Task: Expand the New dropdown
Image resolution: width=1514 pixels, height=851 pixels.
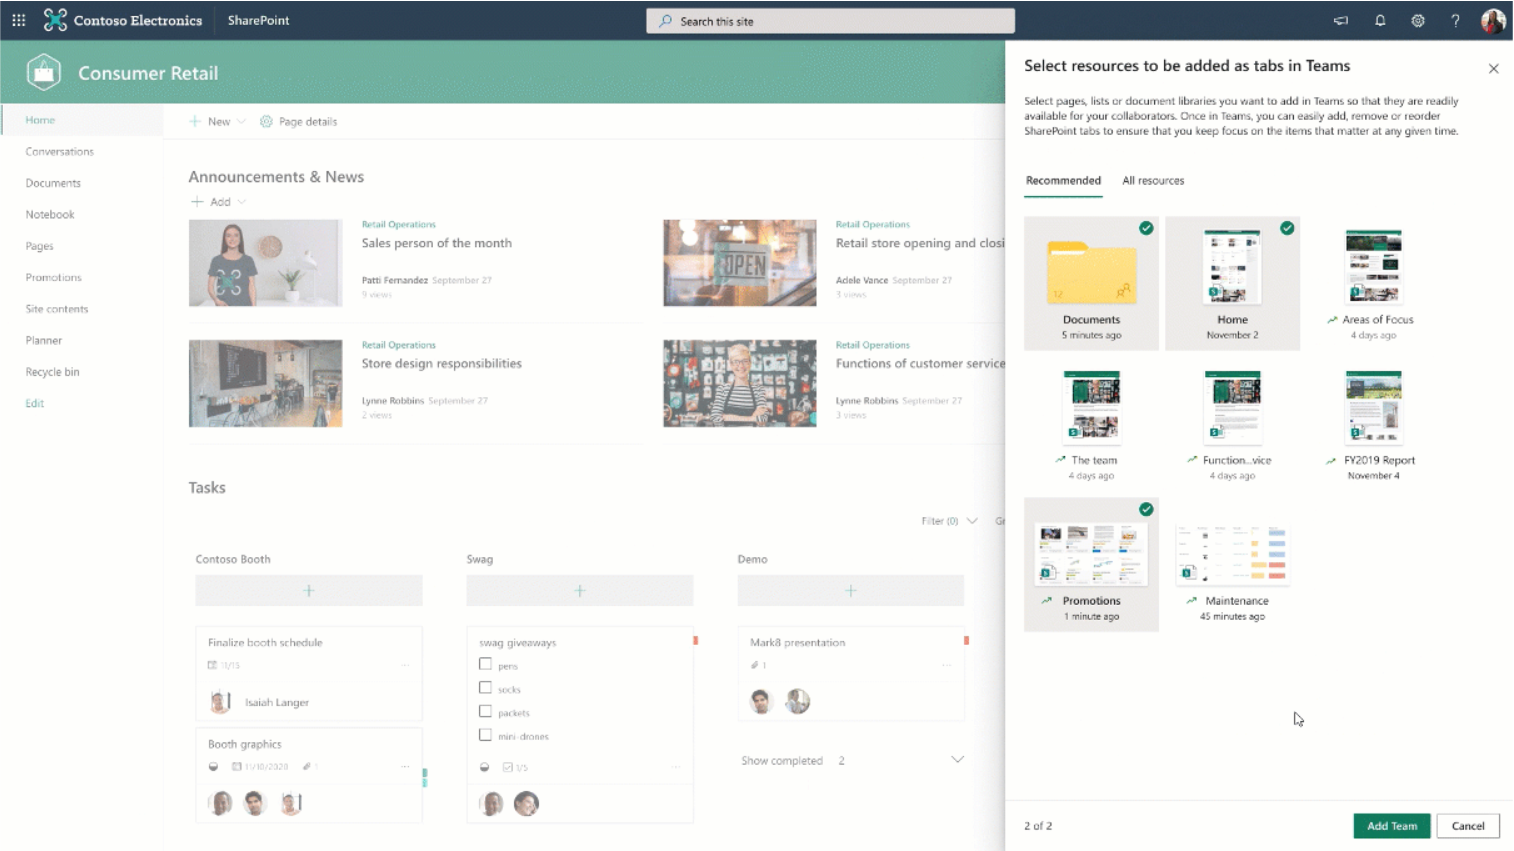Action: tap(241, 121)
